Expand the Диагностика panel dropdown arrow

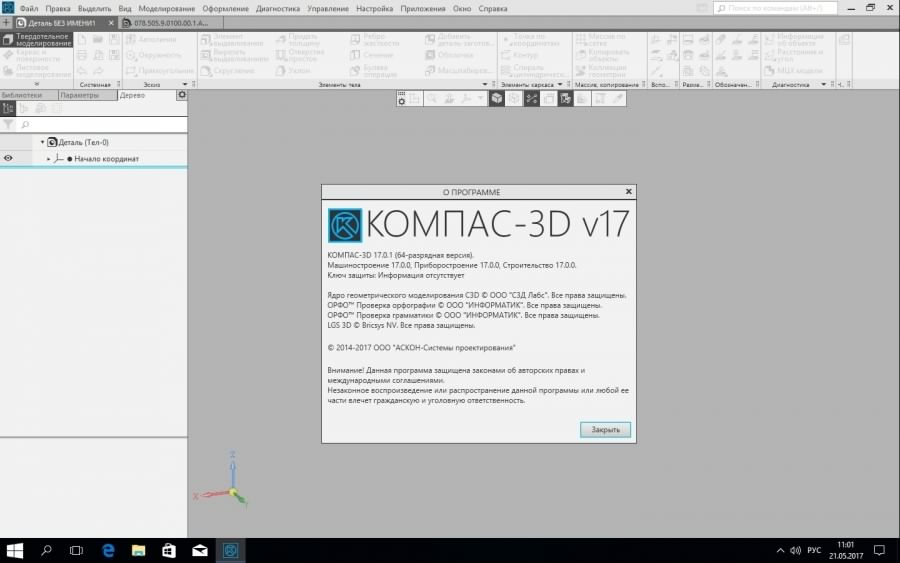click(823, 84)
